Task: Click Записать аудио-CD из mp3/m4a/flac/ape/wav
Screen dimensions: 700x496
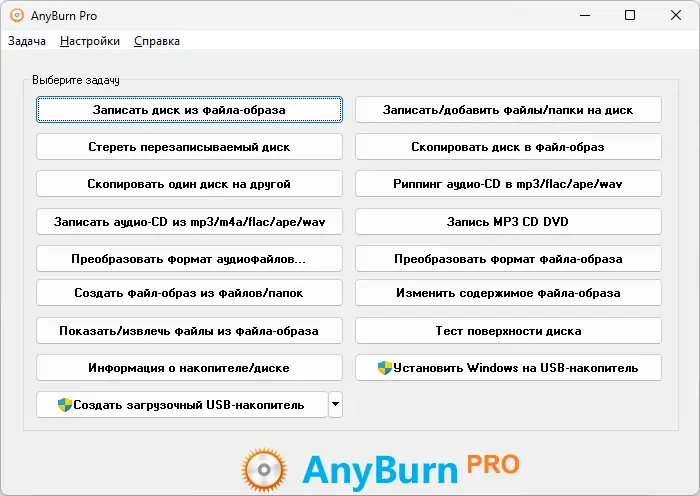Action: [189, 222]
